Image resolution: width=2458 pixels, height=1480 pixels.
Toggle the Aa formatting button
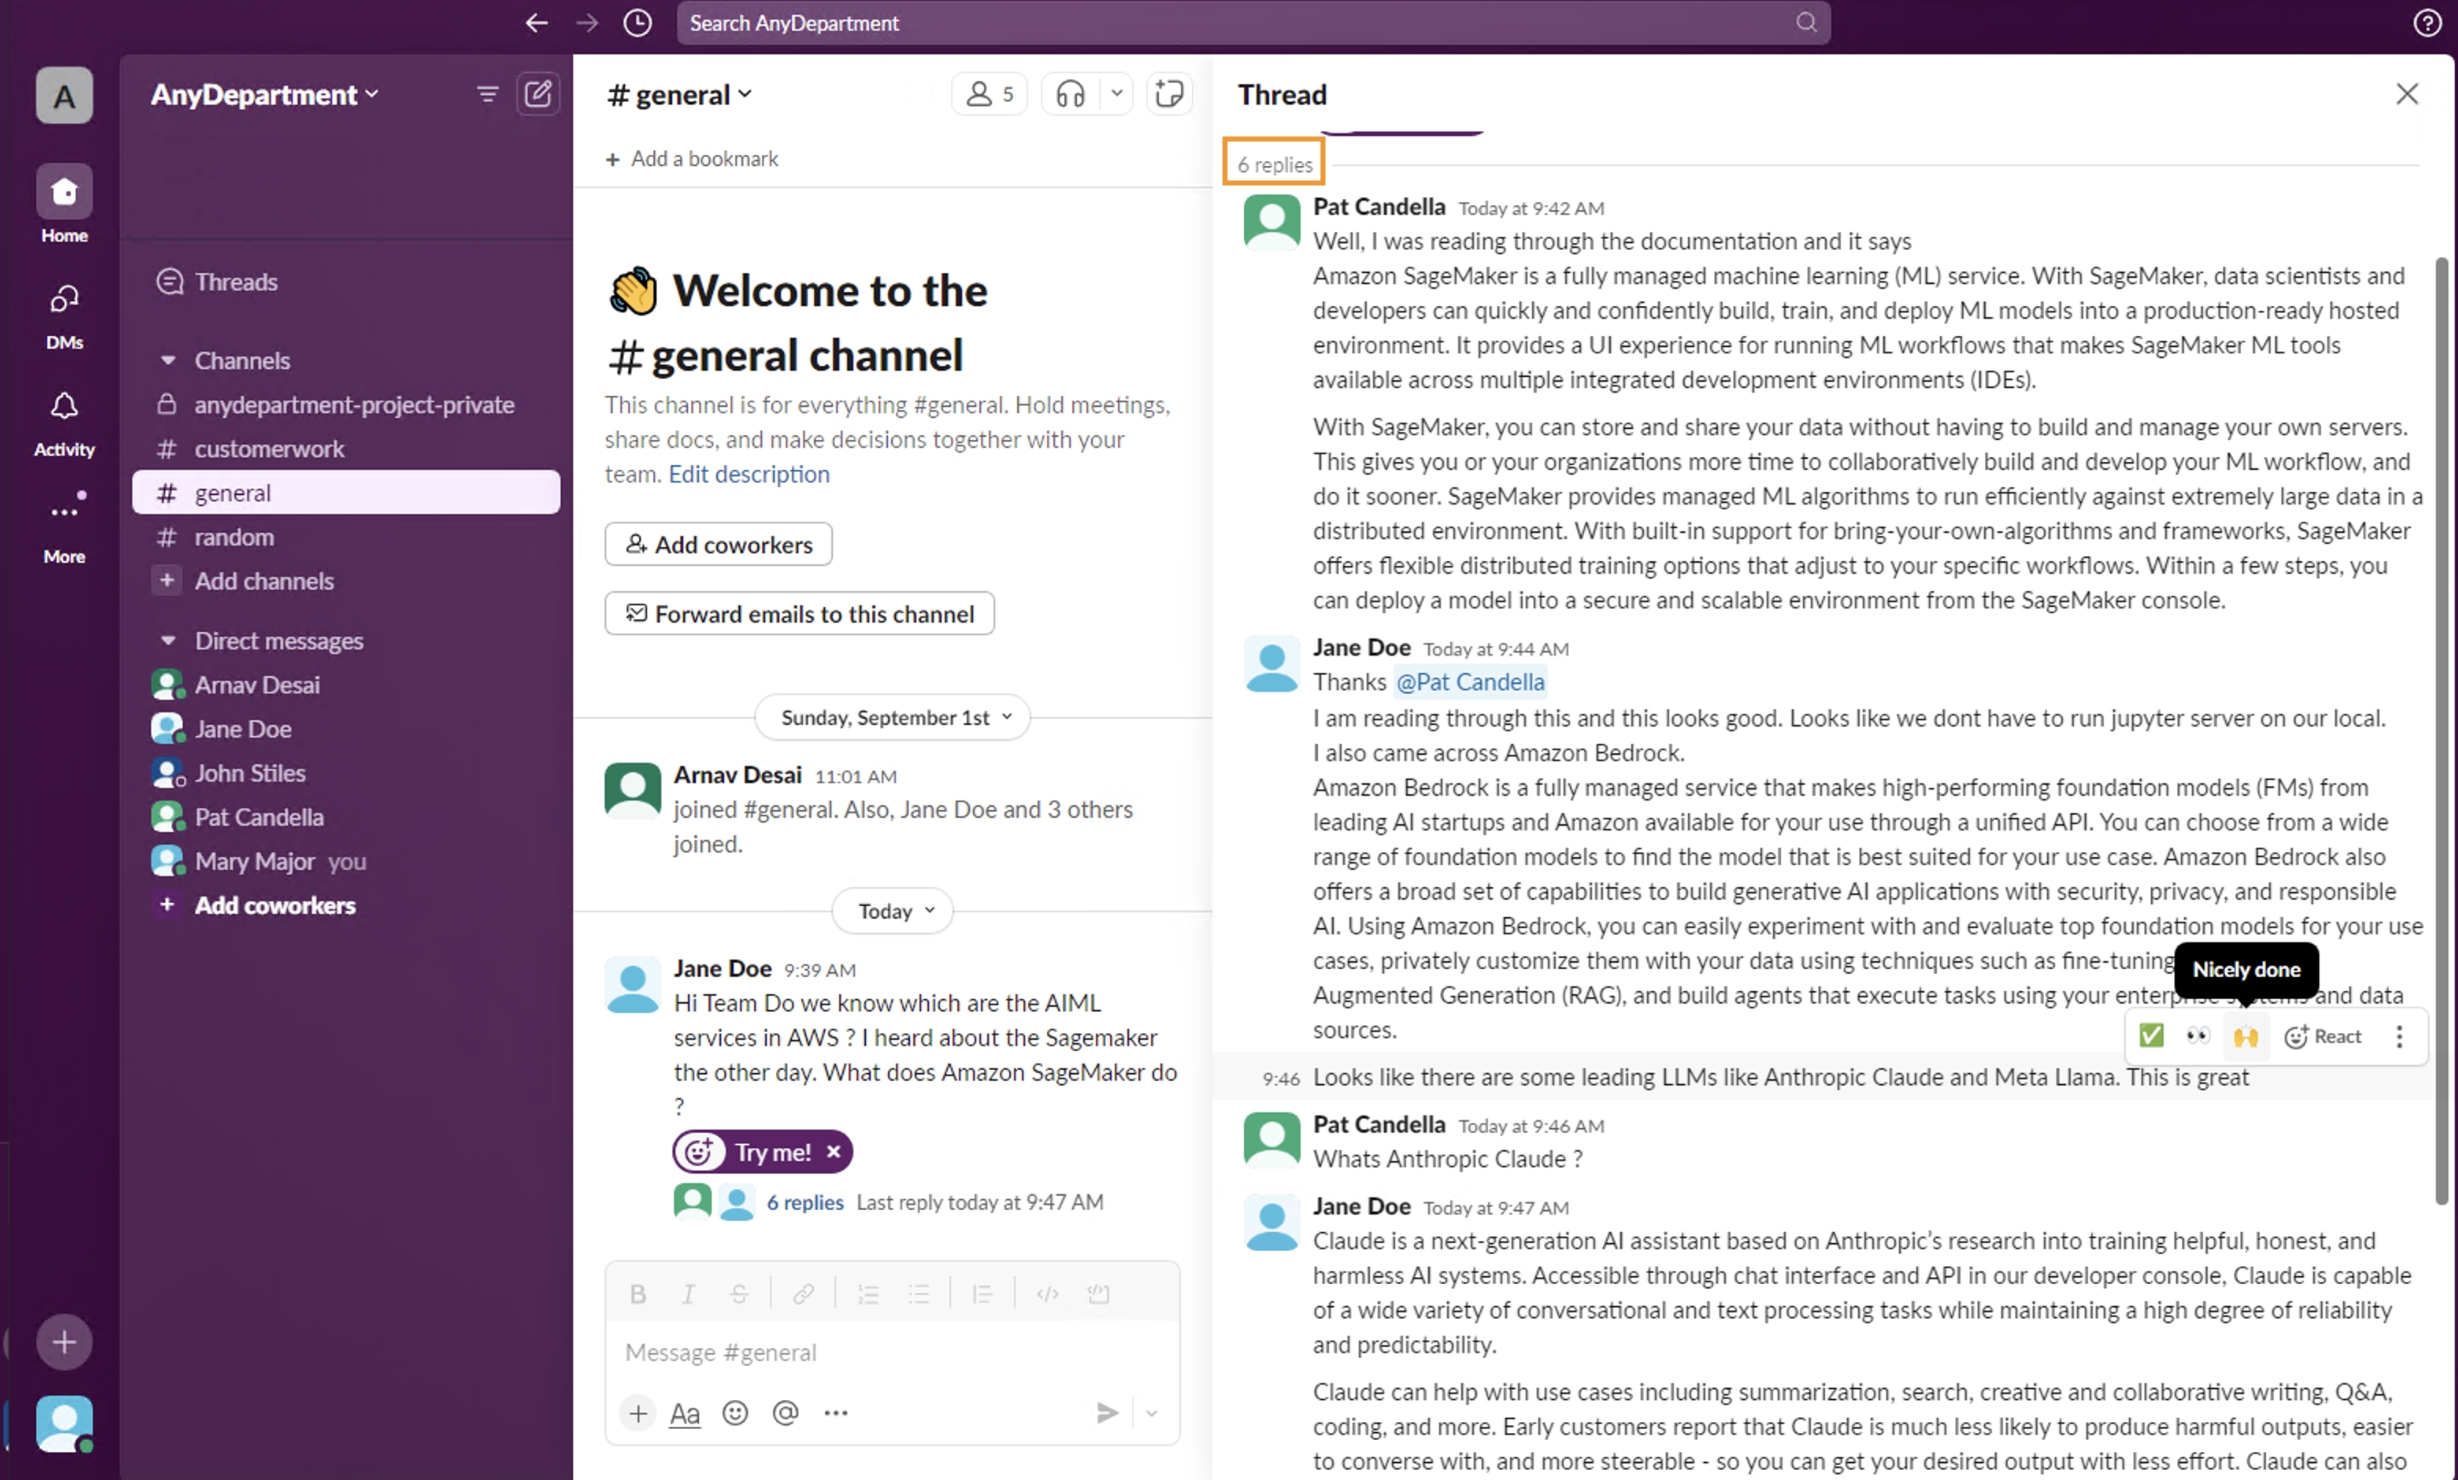pos(684,1412)
